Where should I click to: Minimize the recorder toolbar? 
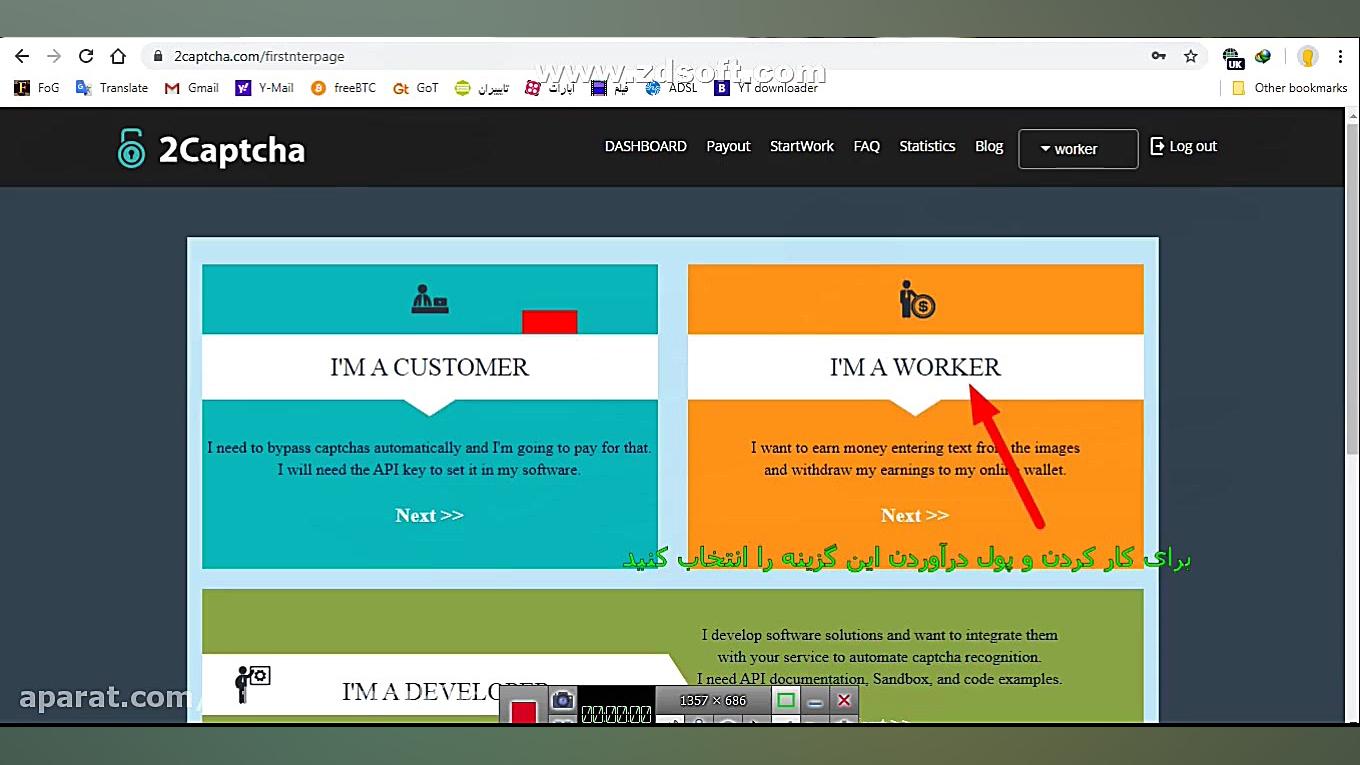tap(815, 701)
